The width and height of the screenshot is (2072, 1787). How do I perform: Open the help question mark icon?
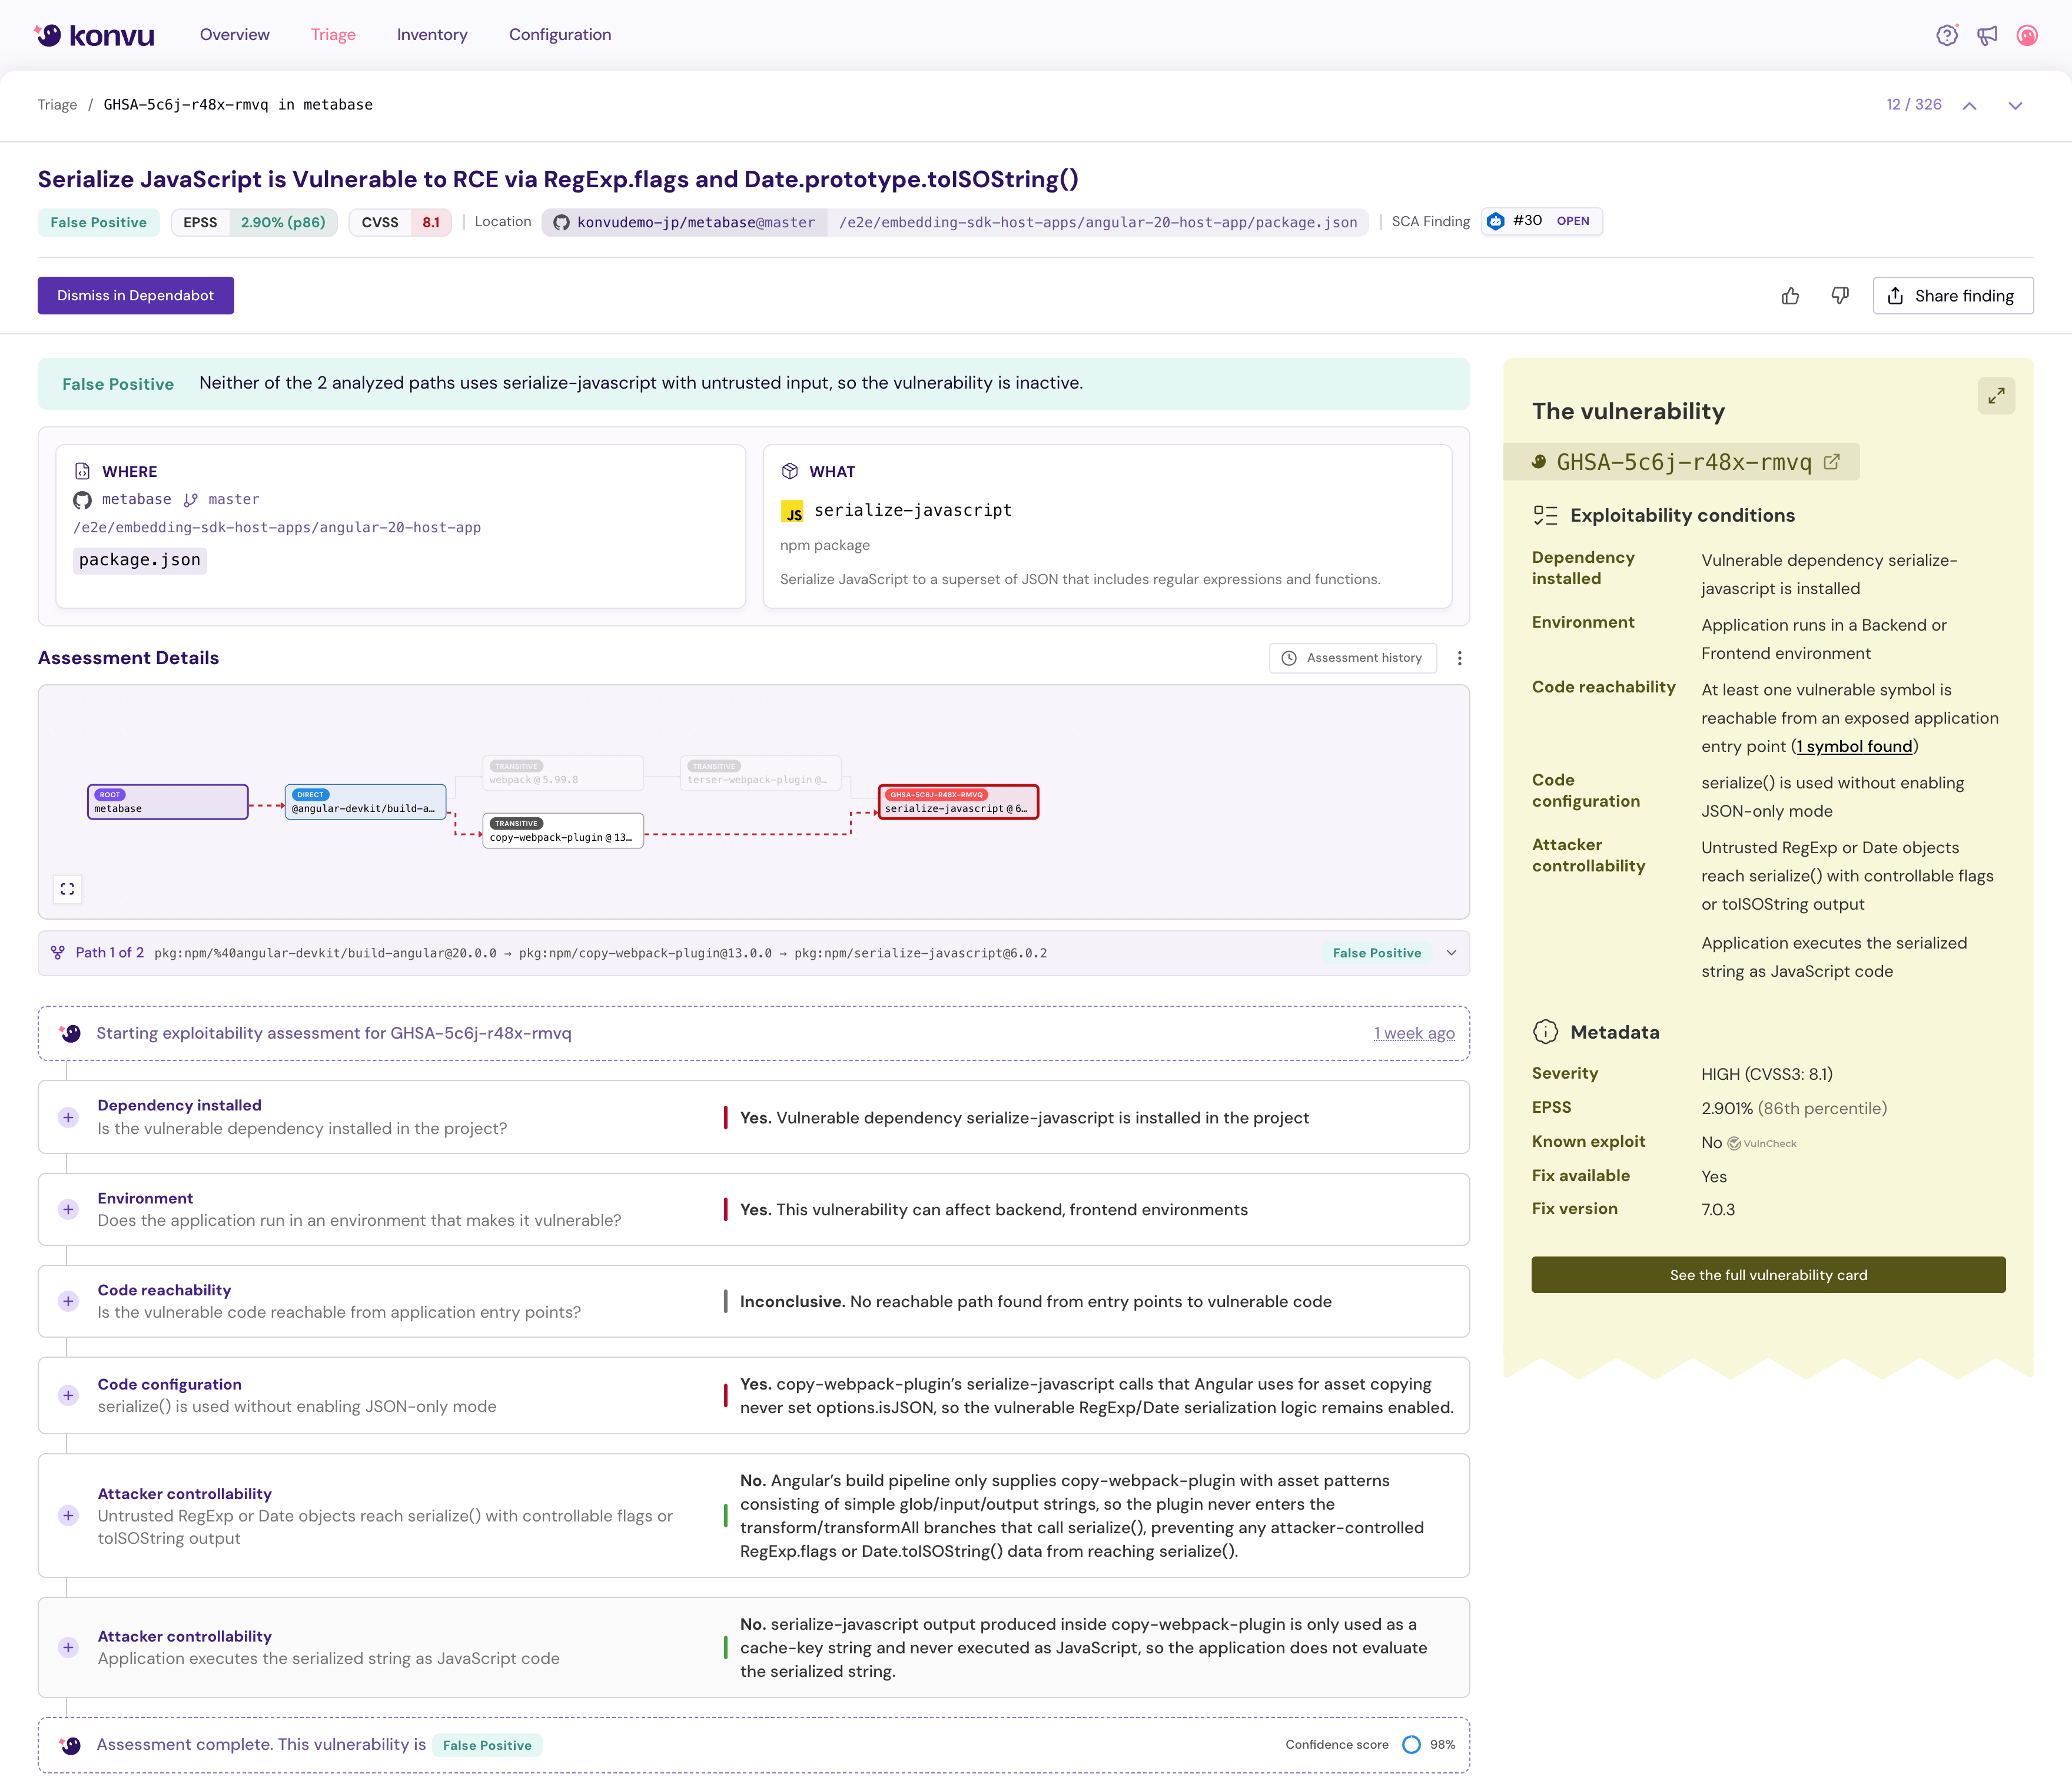[x=1946, y=35]
